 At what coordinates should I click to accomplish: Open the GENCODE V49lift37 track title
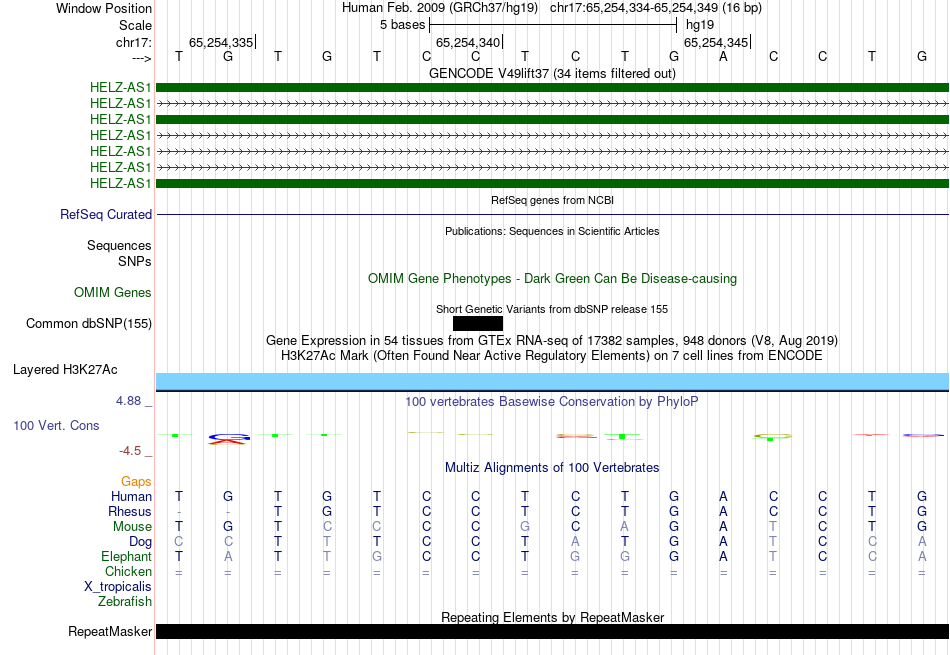point(552,73)
